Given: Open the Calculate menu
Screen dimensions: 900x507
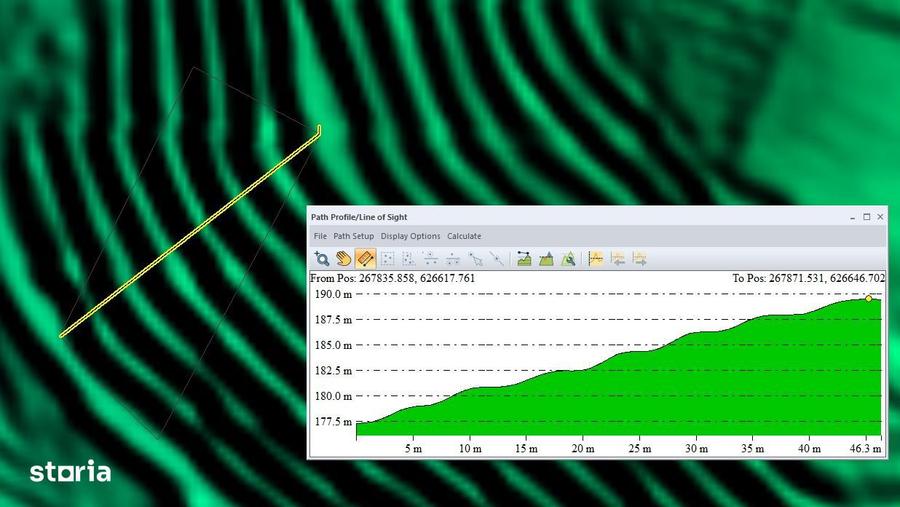Looking at the screenshot, I should [x=464, y=236].
